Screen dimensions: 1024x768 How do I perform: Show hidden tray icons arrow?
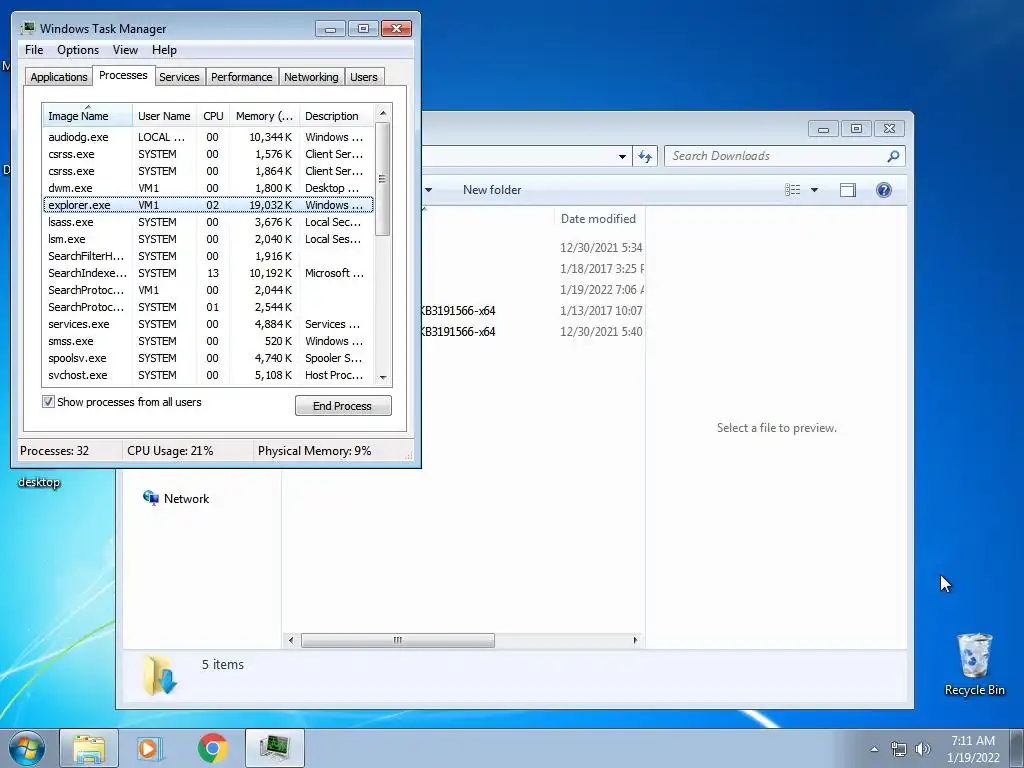coord(874,749)
